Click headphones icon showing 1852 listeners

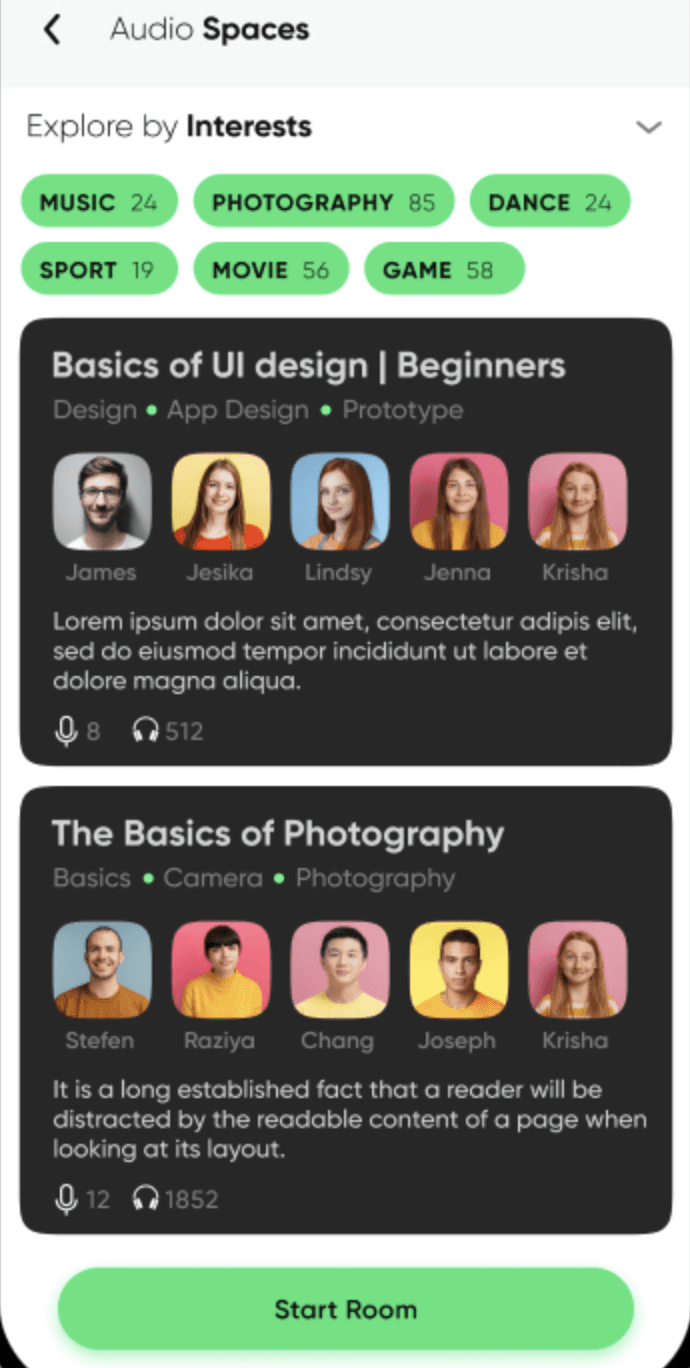146,1199
